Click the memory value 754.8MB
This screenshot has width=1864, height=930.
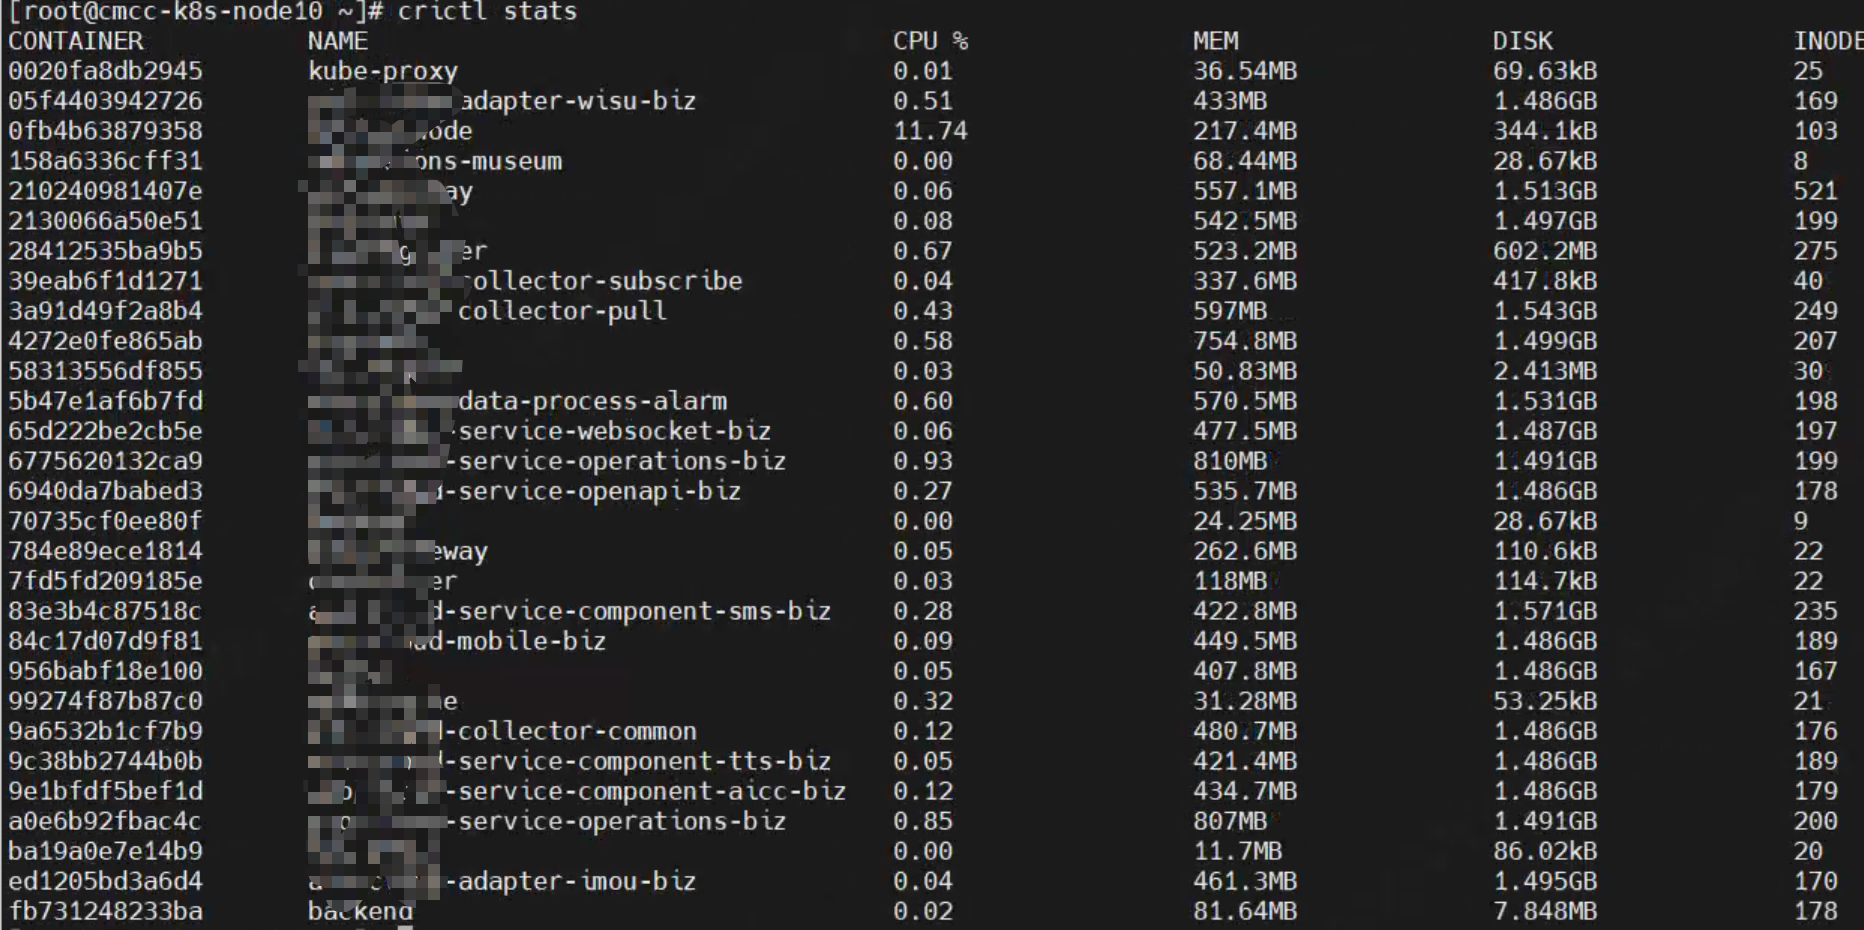[x=1245, y=341]
